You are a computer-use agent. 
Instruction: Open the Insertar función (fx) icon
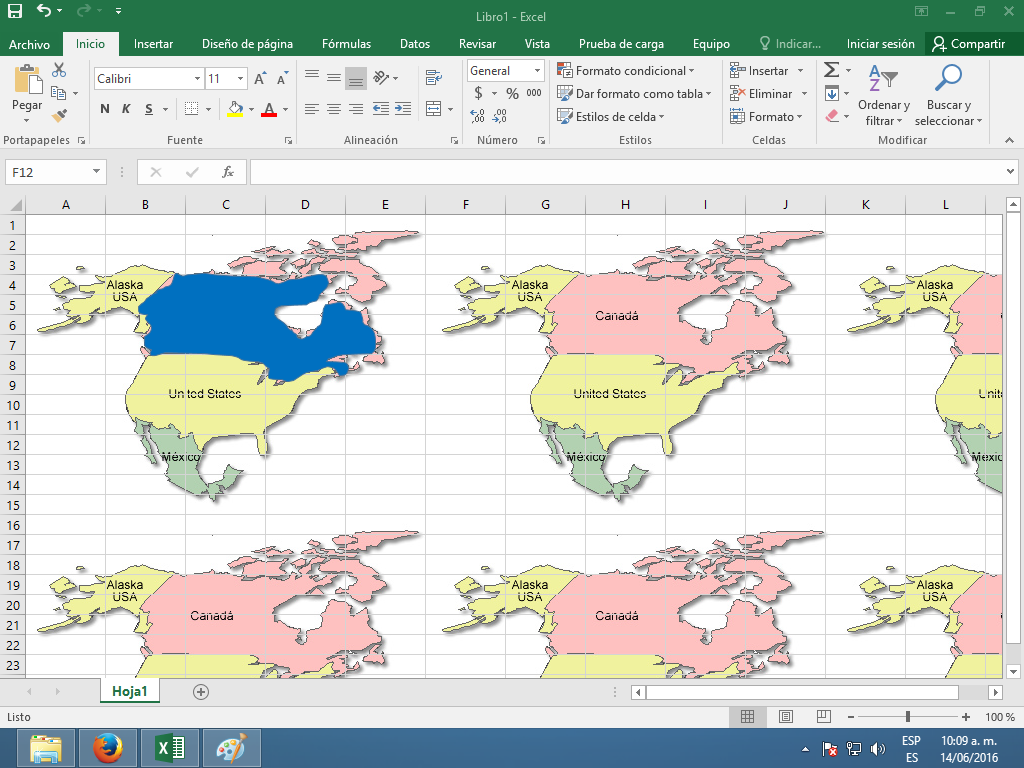tap(228, 171)
